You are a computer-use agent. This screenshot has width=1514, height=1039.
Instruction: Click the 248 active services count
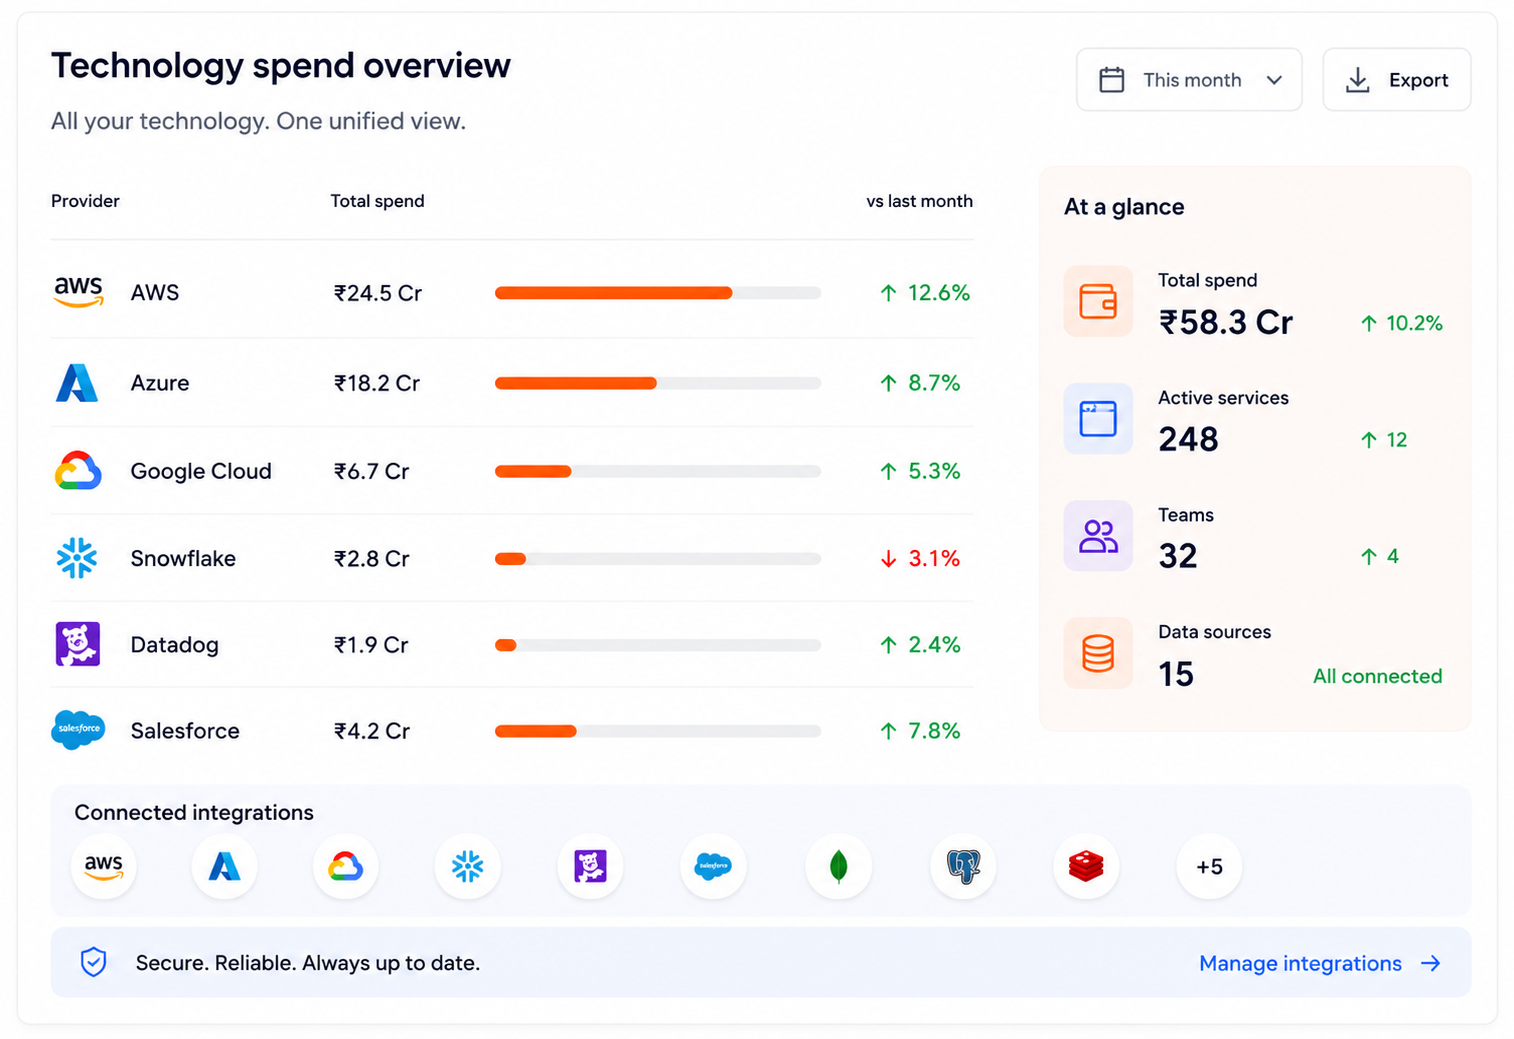point(1188,439)
